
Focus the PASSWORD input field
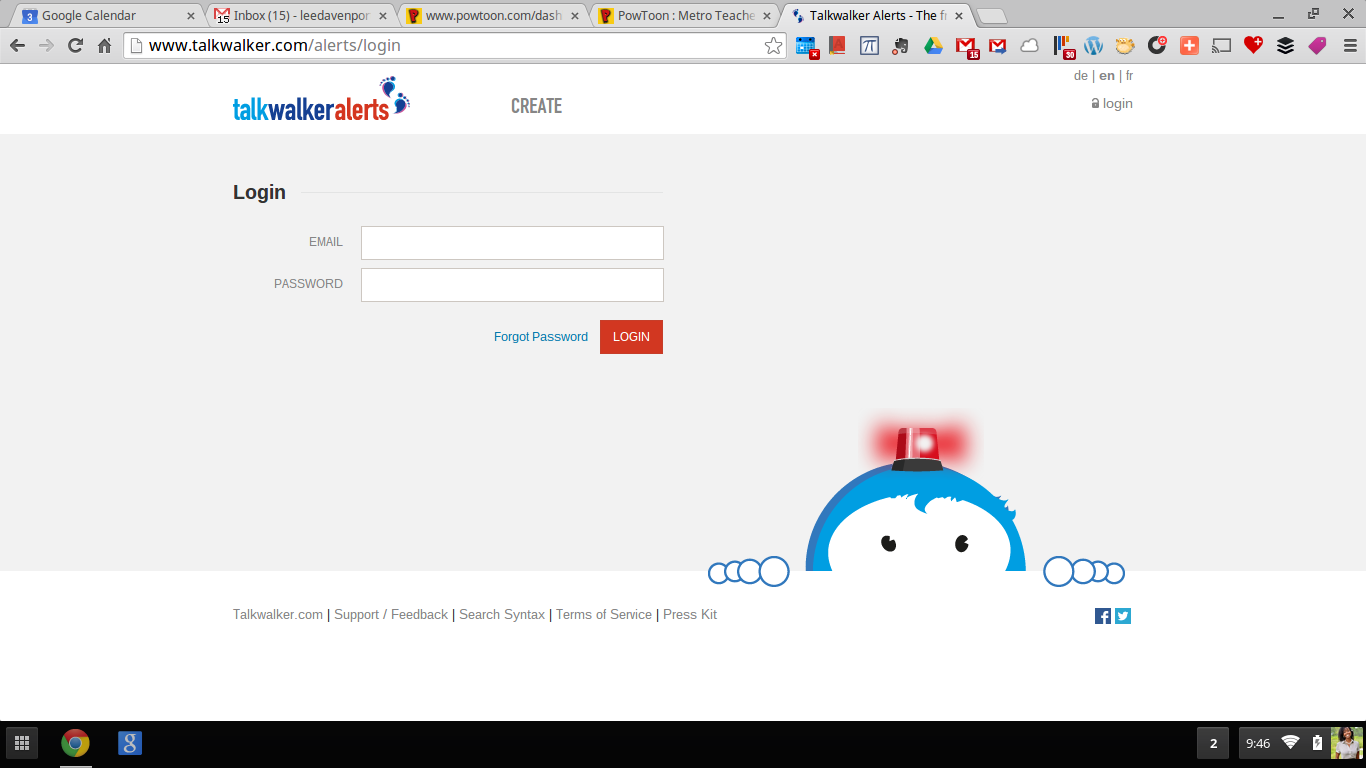pyautogui.click(x=512, y=285)
